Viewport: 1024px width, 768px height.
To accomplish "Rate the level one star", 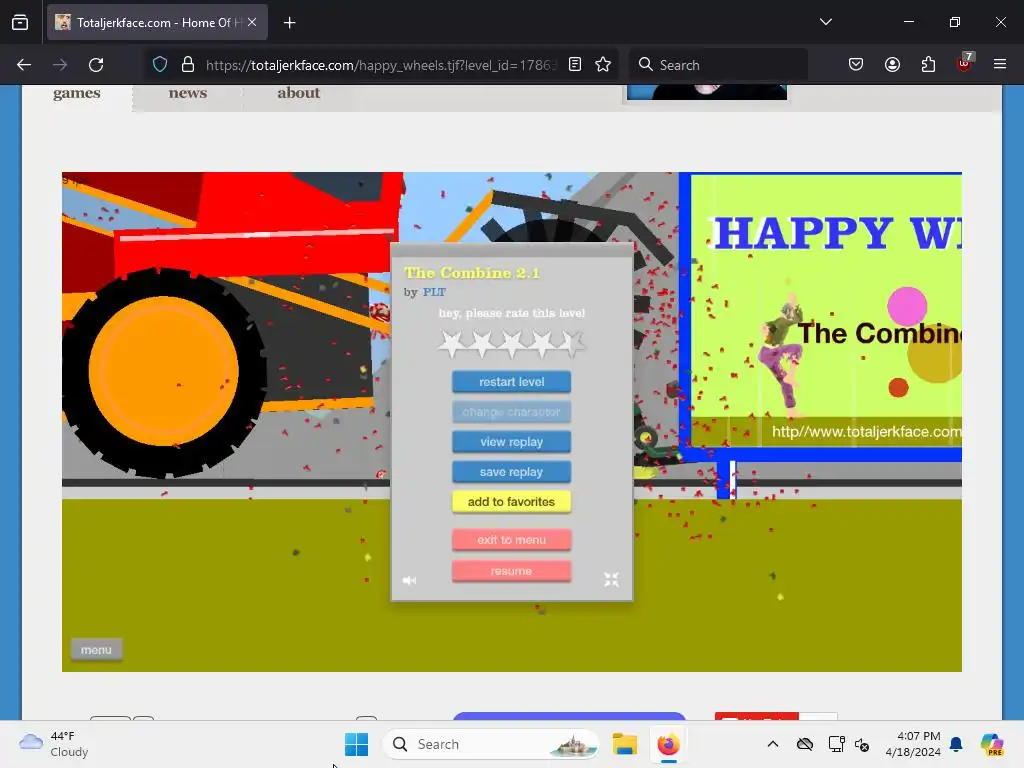I will pos(452,343).
